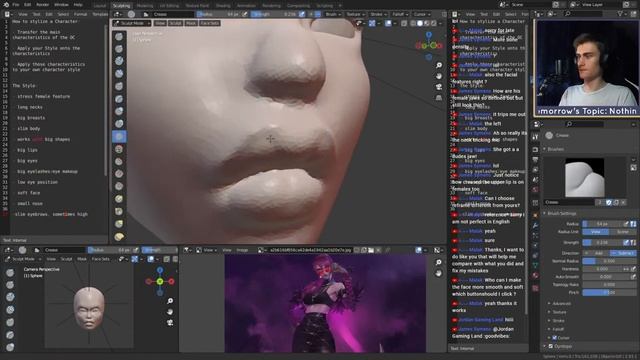Image resolution: width=640 pixels, height=360 pixels.
Task: Unlink the Crease brush with X button
Action: (x=623, y=202)
